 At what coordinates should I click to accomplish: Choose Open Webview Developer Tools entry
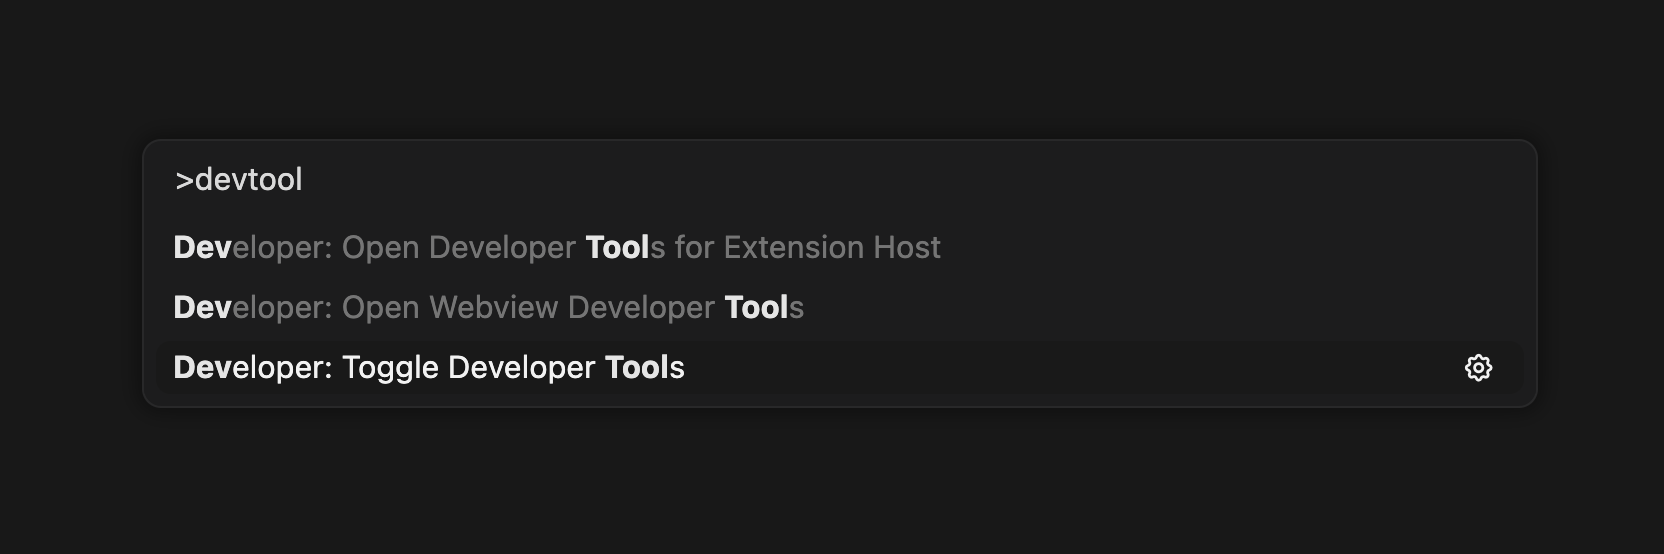[488, 308]
